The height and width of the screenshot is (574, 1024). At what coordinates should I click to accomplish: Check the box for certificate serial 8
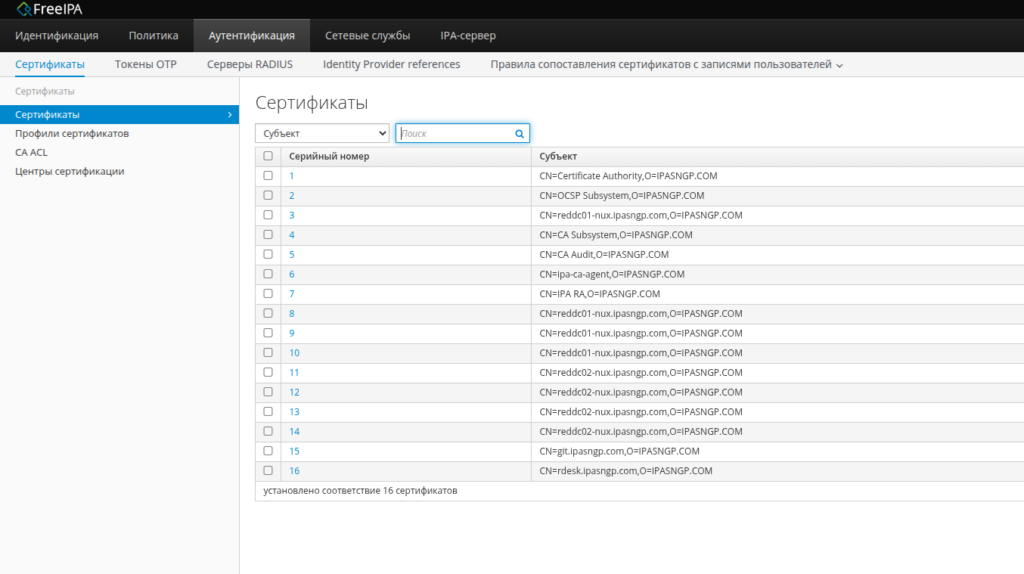pos(268,313)
